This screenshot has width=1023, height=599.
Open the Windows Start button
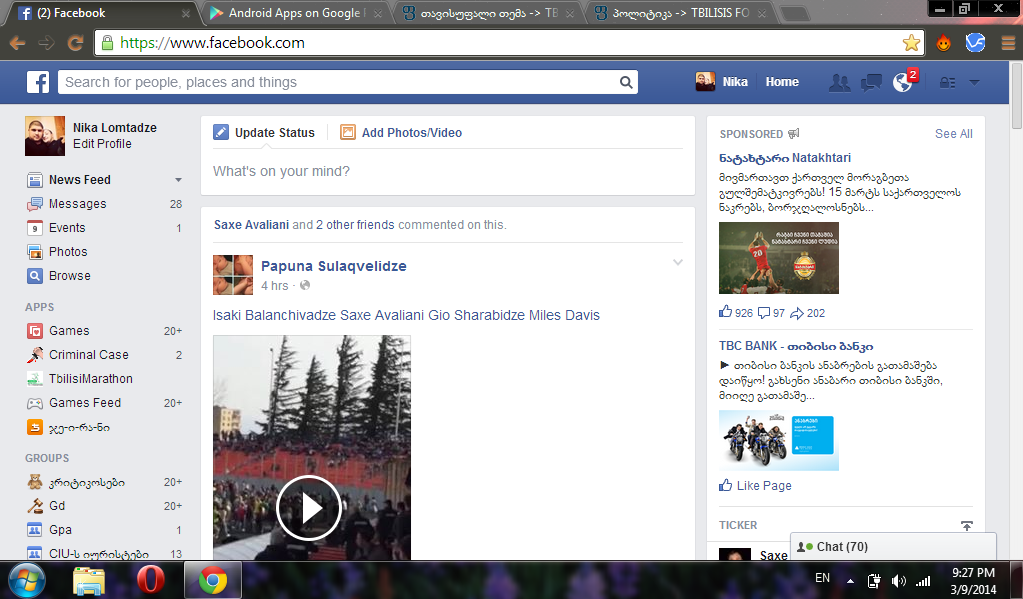[x=26, y=580]
